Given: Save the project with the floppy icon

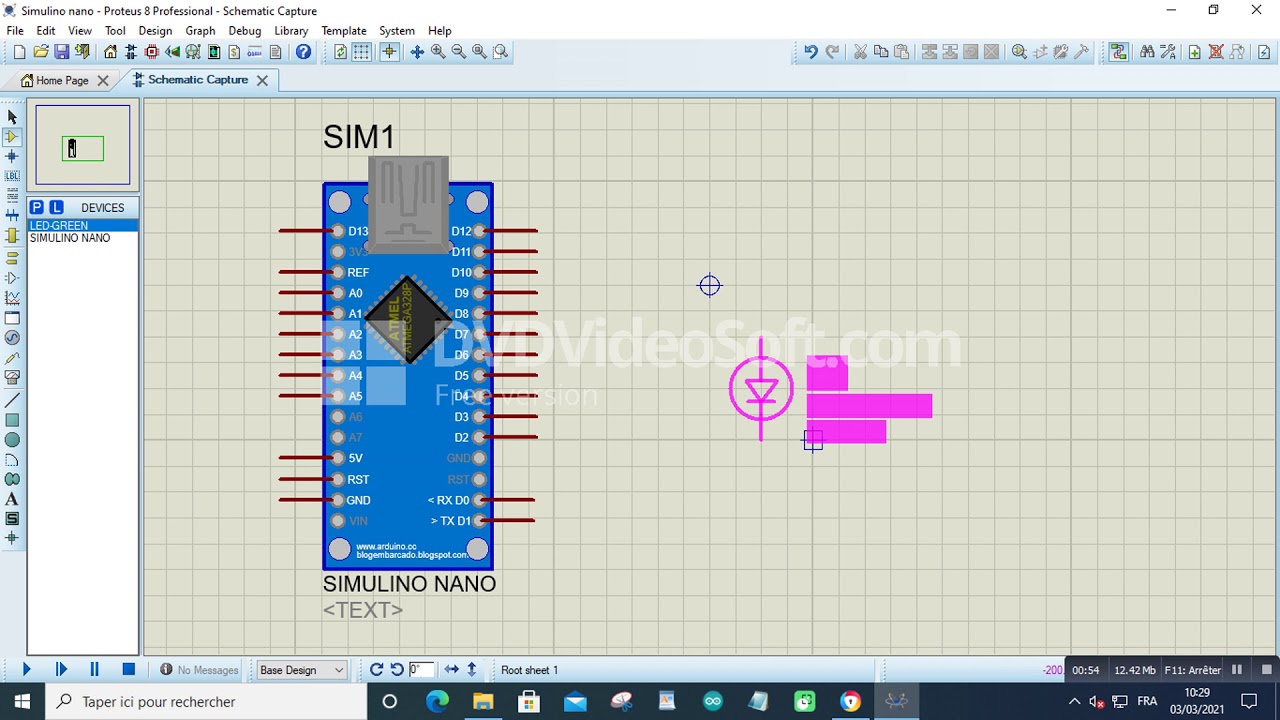Looking at the screenshot, I should pos(61,52).
